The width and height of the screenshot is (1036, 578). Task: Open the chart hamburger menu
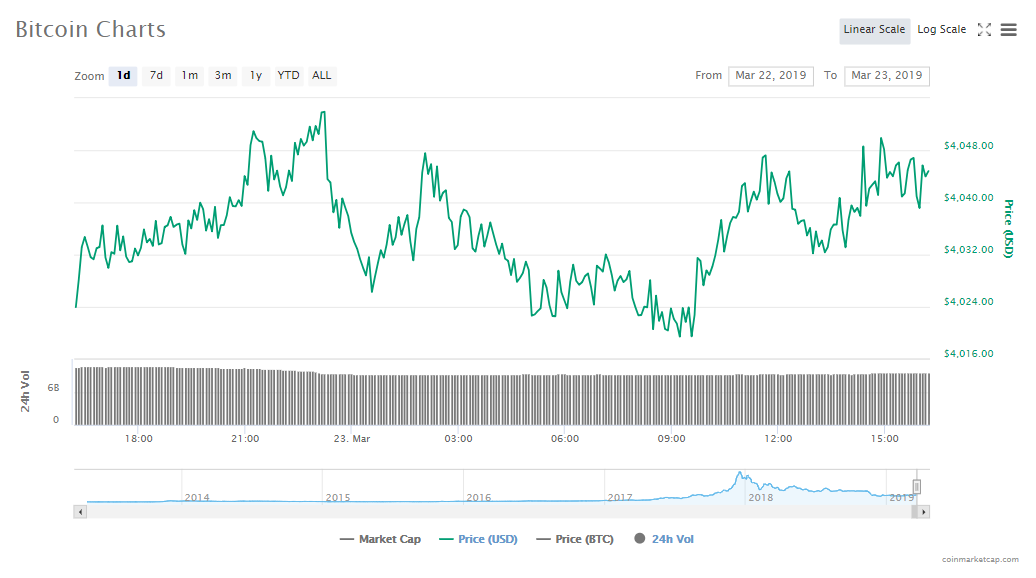[x=1008, y=30]
